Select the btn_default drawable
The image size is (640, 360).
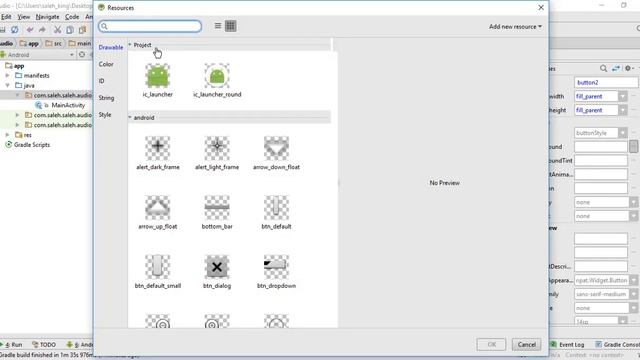click(x=276, y=212)
